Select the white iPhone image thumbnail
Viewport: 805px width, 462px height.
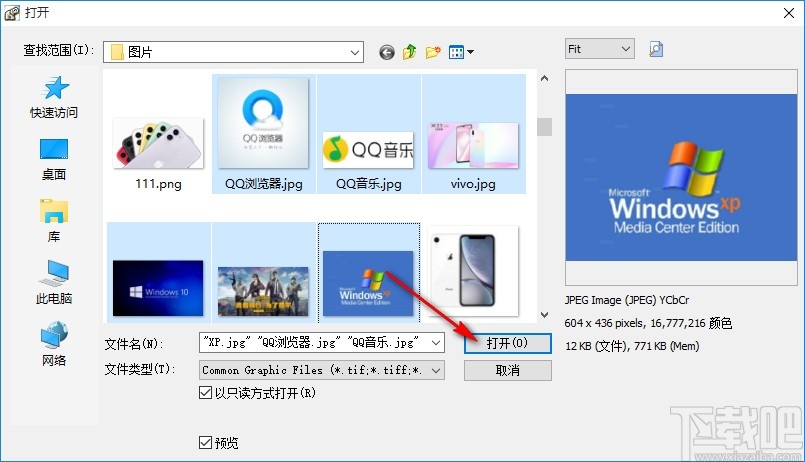coord(473,271)
